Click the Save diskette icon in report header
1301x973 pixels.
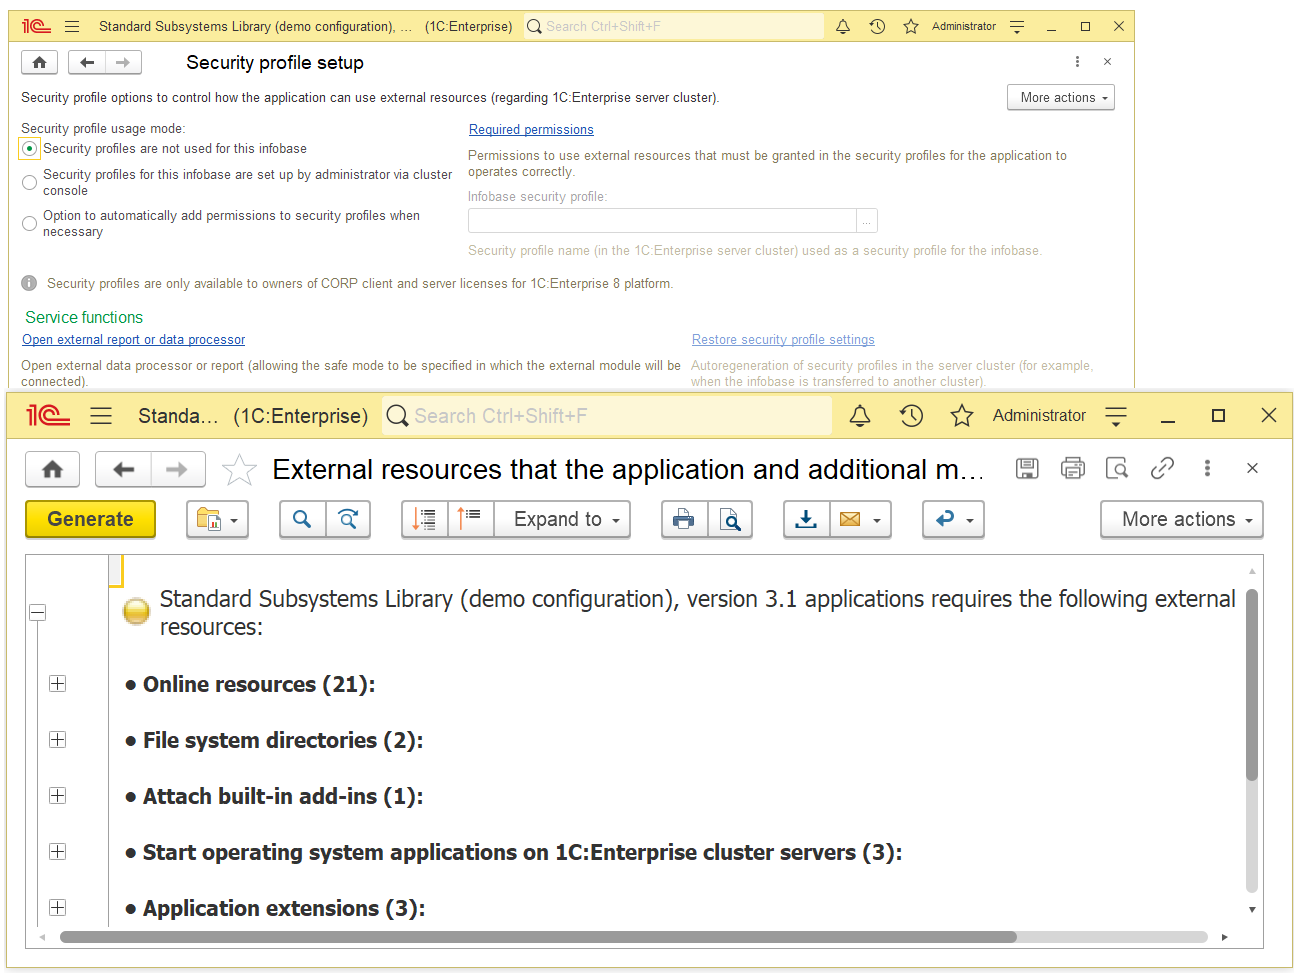pyautogui.click(x=1027, y=468)
